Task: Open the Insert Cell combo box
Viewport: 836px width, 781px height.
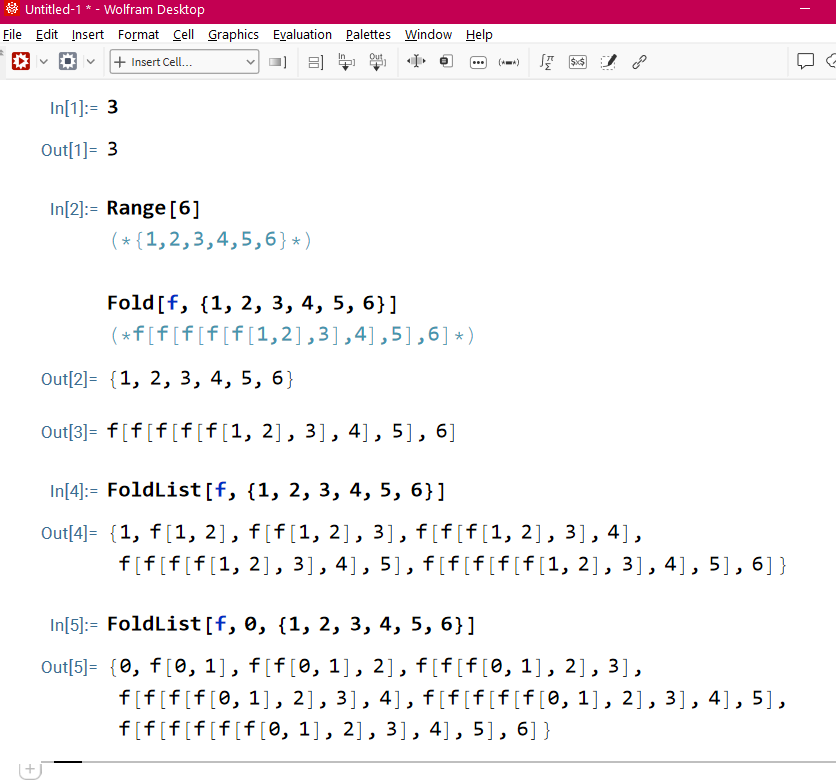Action: coord(184,62)
